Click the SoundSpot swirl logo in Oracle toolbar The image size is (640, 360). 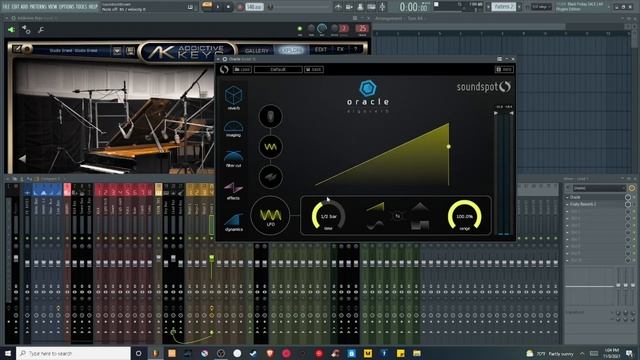click(x=224, y=69)
